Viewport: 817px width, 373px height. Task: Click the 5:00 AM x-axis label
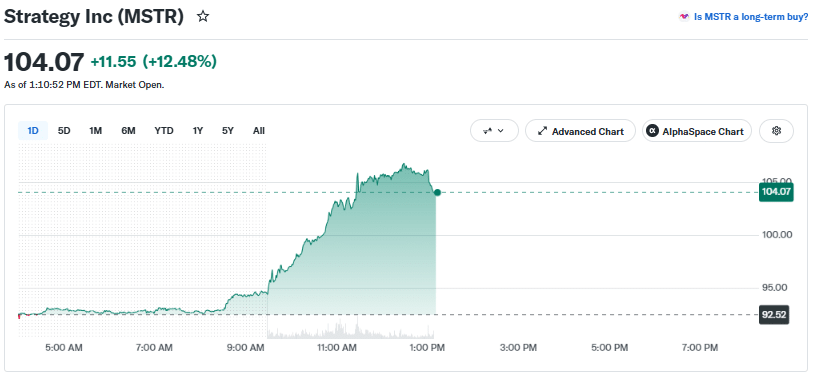point(64,347)
